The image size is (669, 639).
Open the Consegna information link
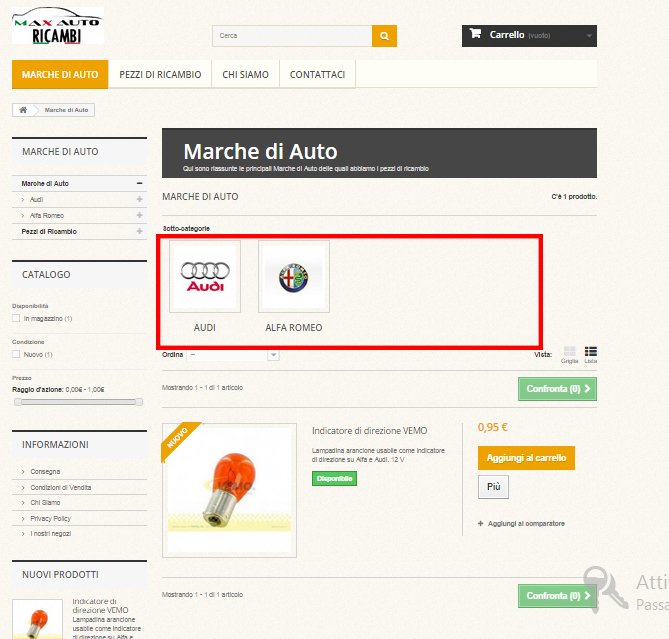pyautogui.click(x=45, y=472)
